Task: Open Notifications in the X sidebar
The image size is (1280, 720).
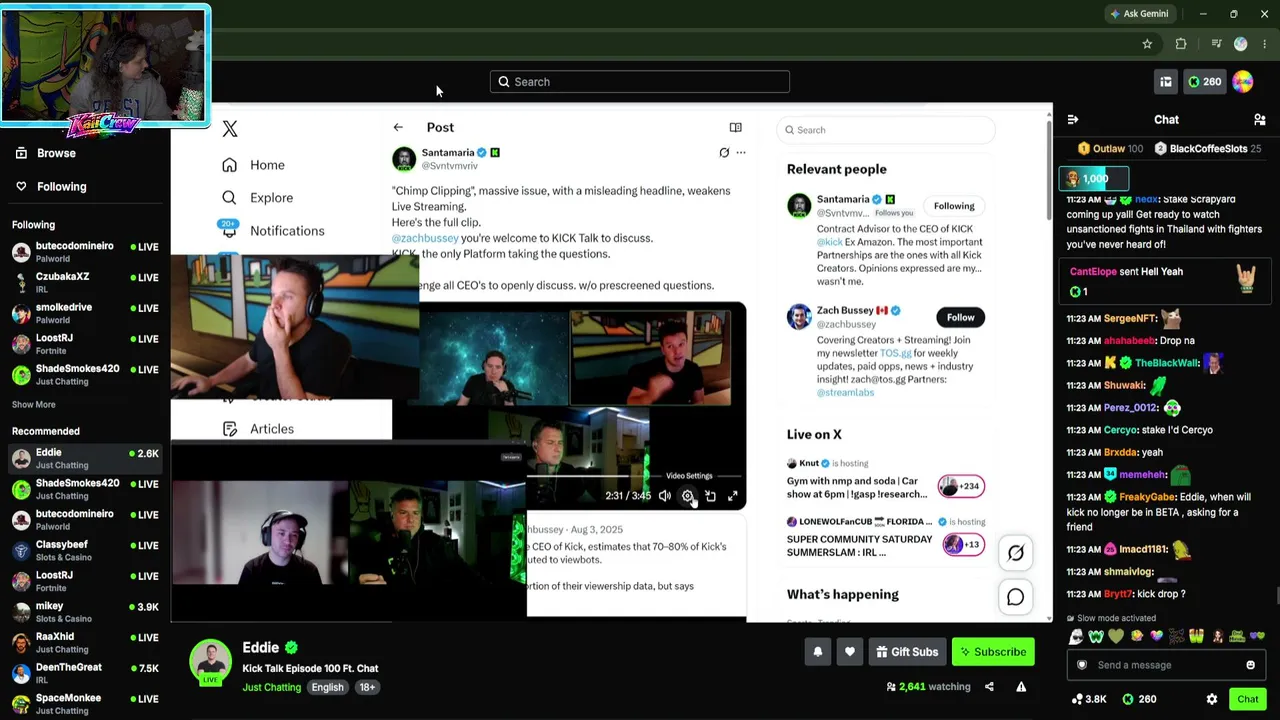Action: [x=273, y=231]
